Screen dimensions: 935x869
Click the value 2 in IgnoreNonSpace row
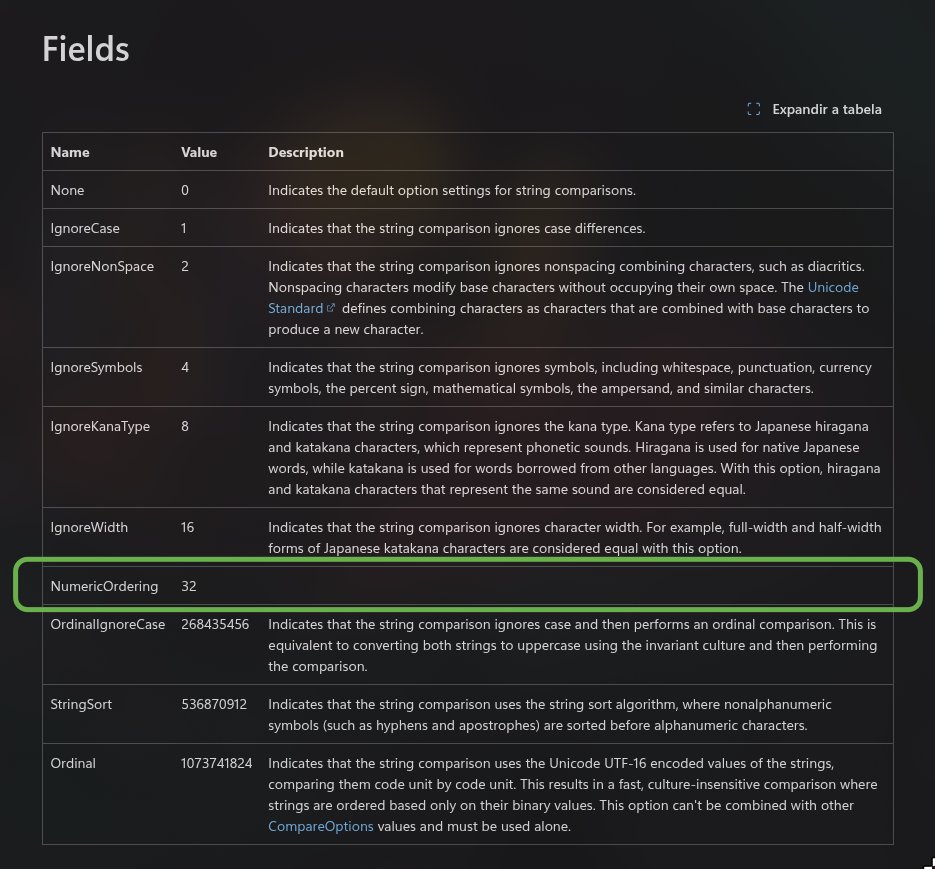(185, 267)
